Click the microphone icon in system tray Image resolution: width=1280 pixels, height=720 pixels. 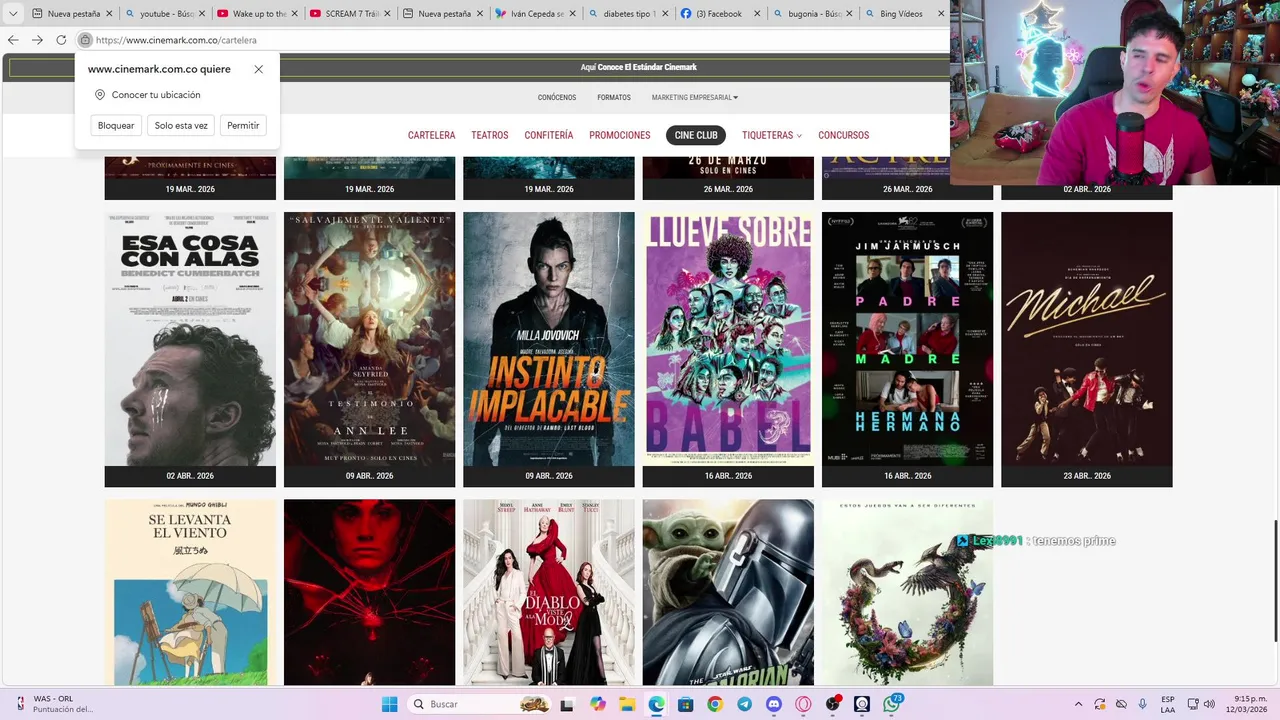tap(1142, 704)
